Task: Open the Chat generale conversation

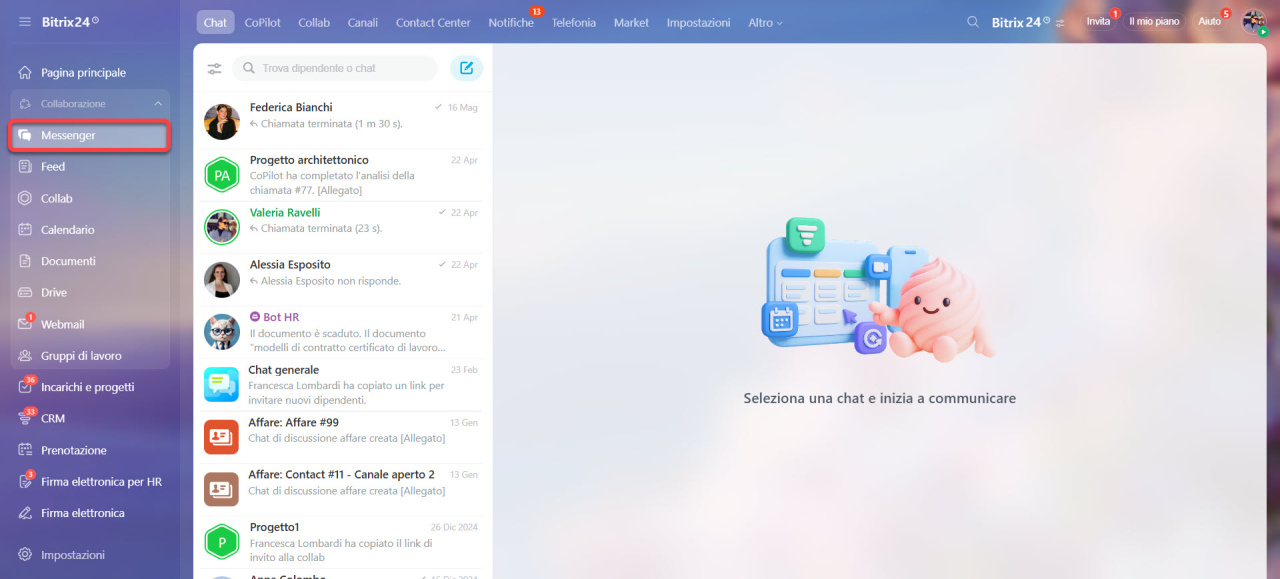Action: (x=341, y=384)
